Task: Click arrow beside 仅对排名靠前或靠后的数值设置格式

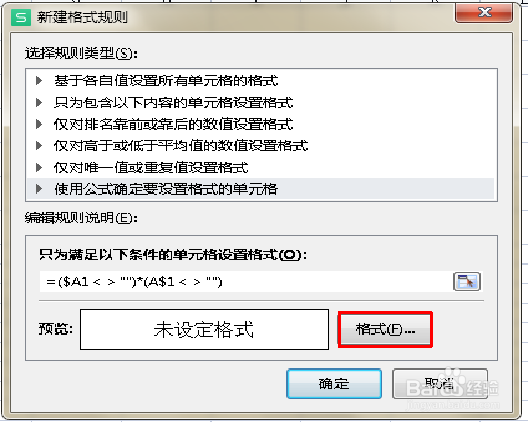Action: click(x=39, y=124)
